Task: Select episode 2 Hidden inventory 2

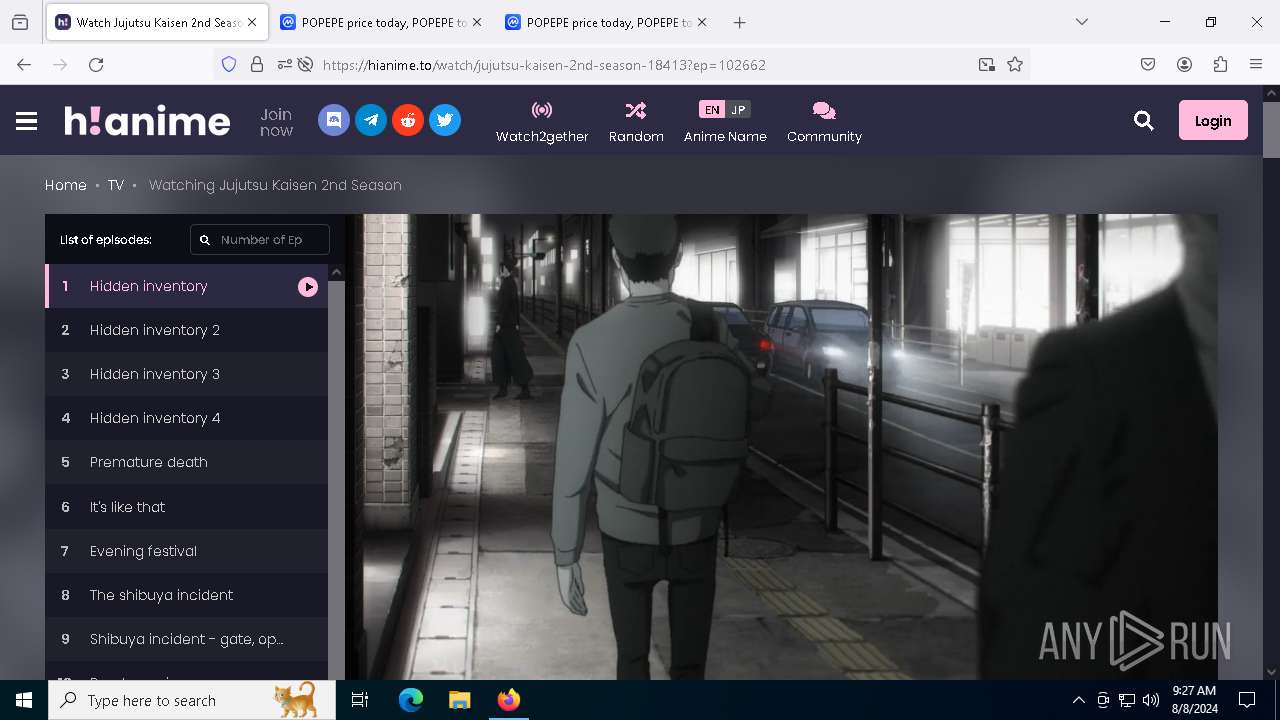Action: 186,330
